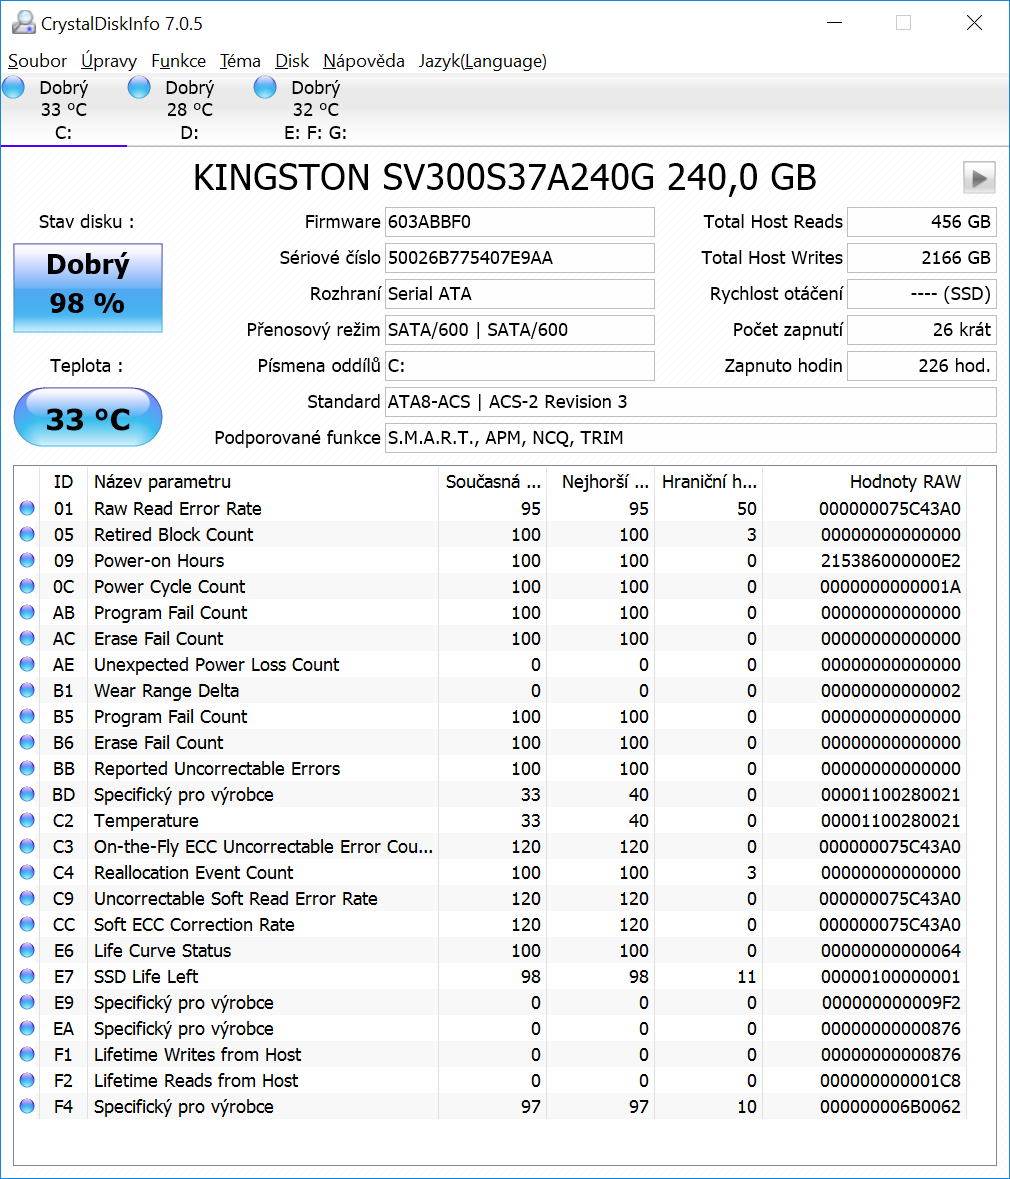The width and height of the screenshot is (1010, 1179).
Task: Click the Současná column header
Action: 493,482
